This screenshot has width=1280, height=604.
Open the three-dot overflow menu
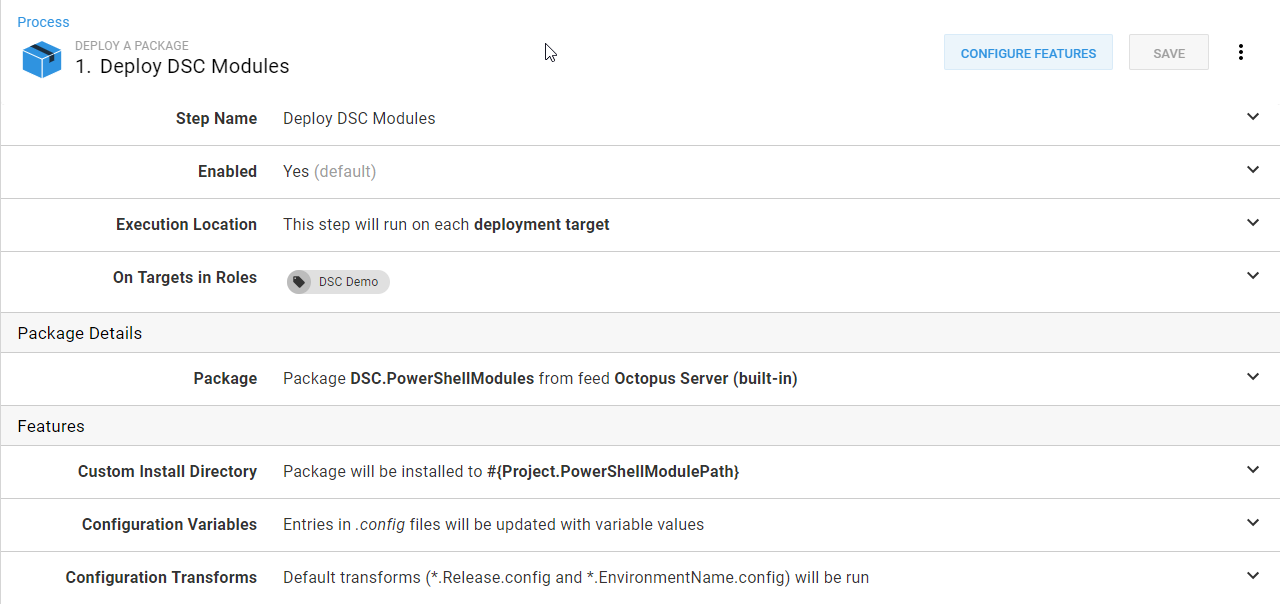(x=1240, y=53)
